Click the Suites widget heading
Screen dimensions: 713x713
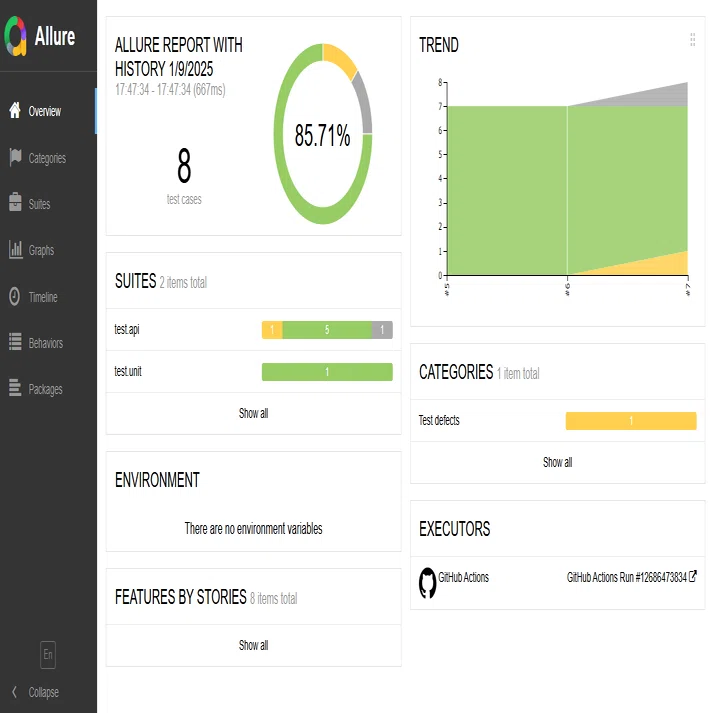(x=135, y=281)
